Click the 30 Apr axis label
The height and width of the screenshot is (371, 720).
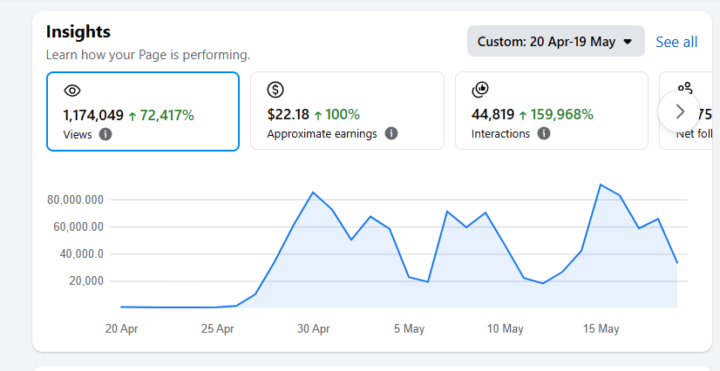click(314, 329)
